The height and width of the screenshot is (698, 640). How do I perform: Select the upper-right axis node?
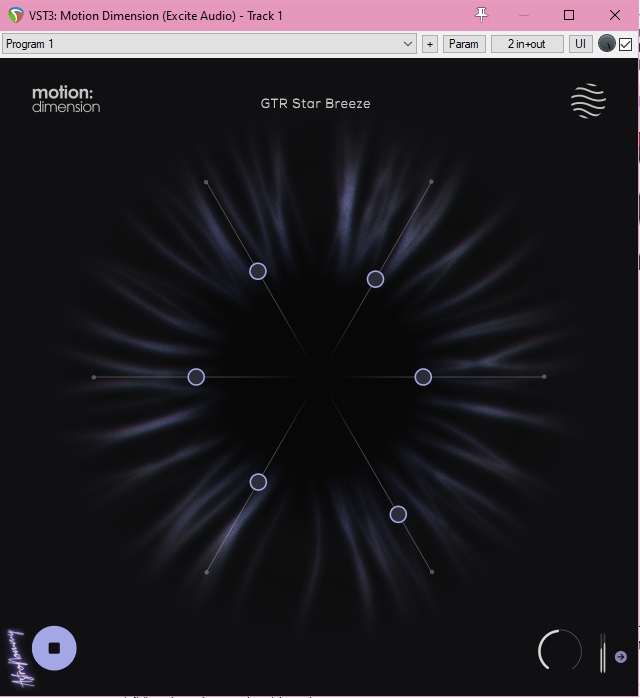click(375, 279)
